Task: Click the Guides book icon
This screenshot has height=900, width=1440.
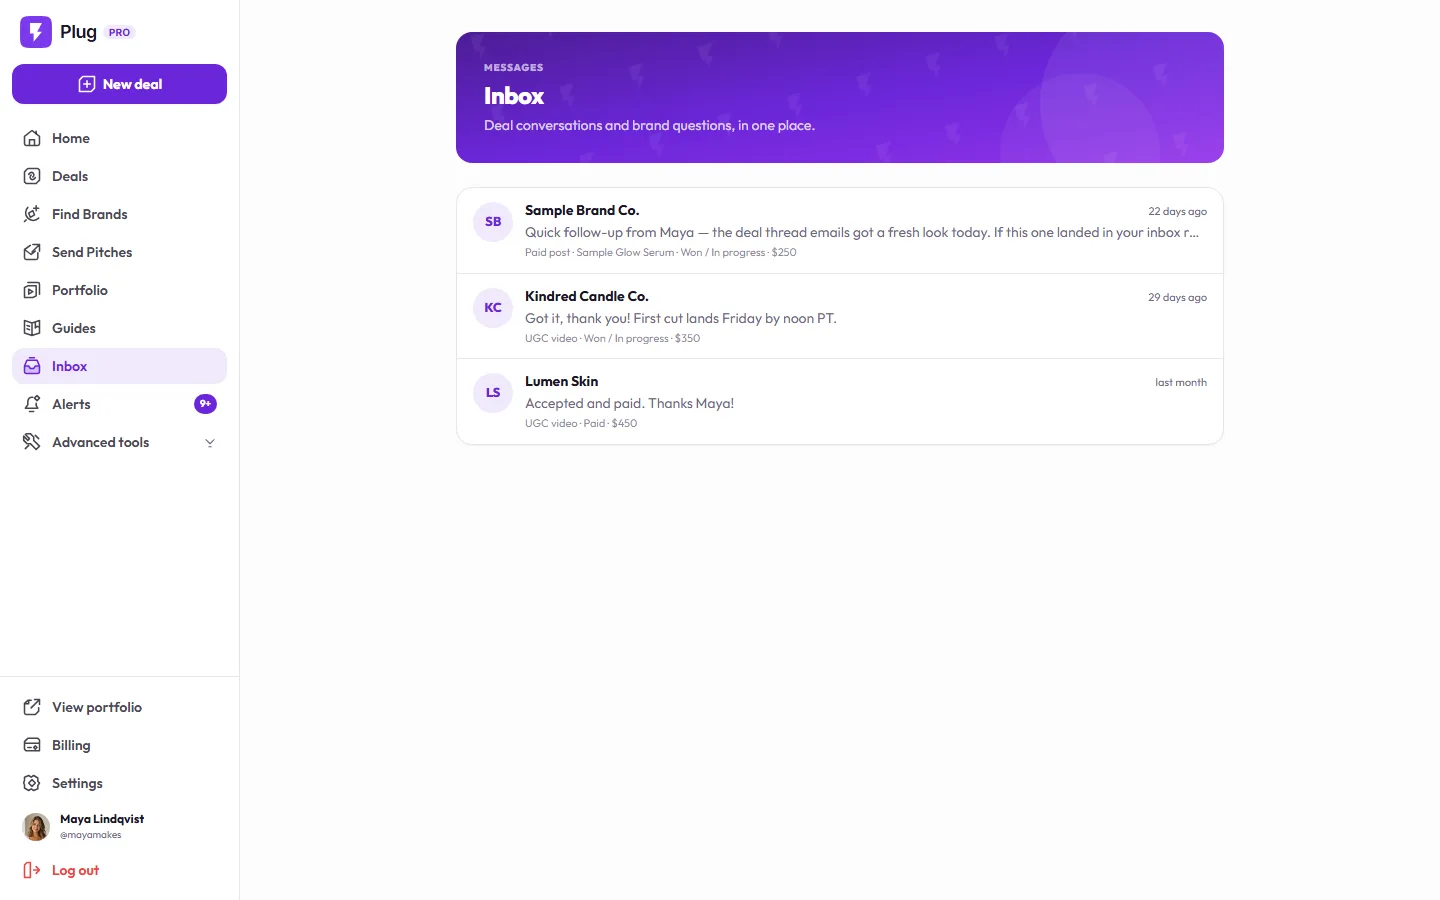Action: pos(32,328)
